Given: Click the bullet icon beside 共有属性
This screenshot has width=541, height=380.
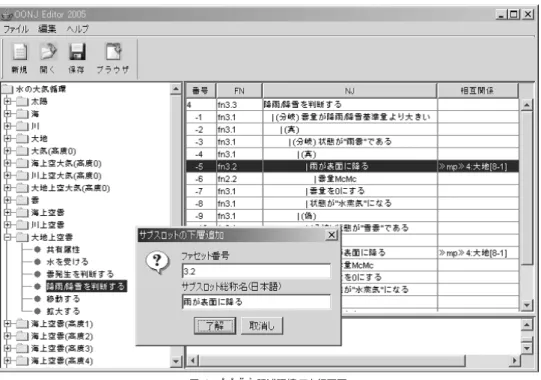Looking at the screenshot, I should 37,250.
